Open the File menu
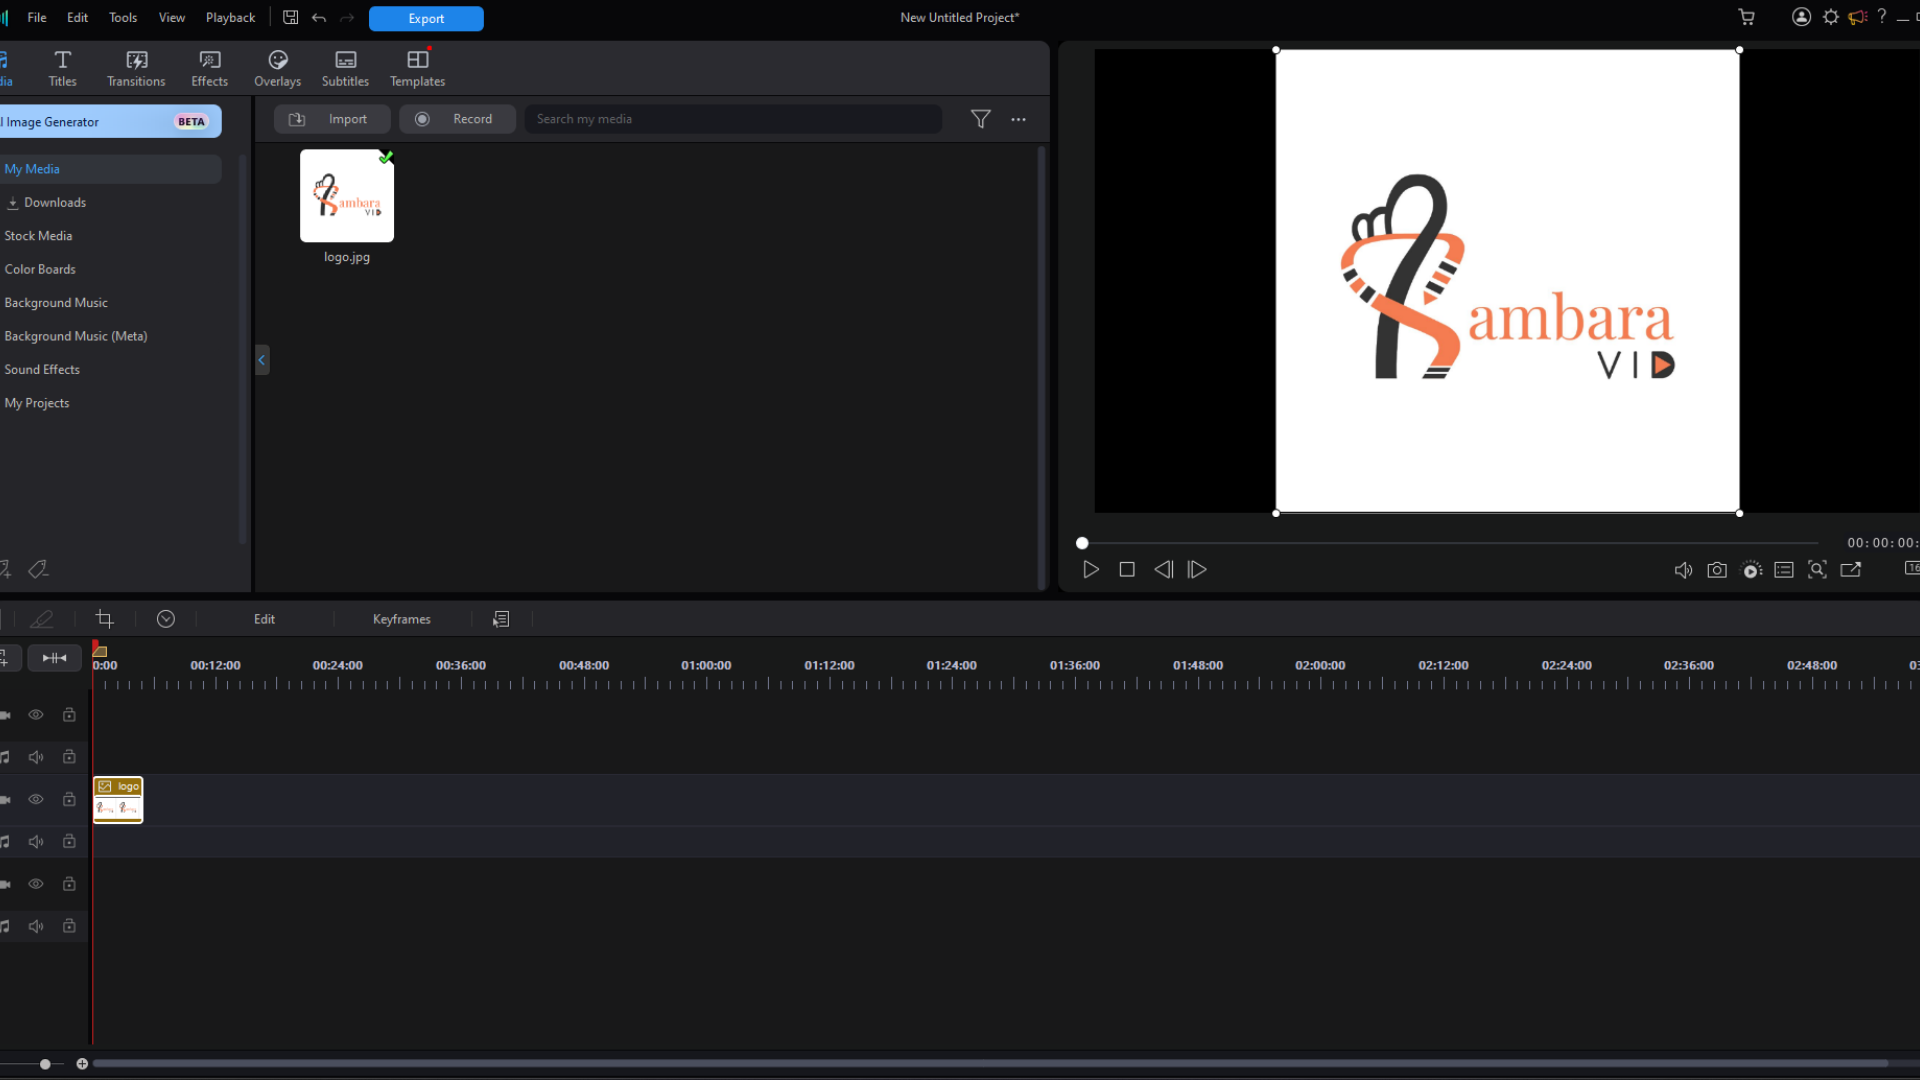This screenshot has height=1080, width=1920. tap(37, 18)
